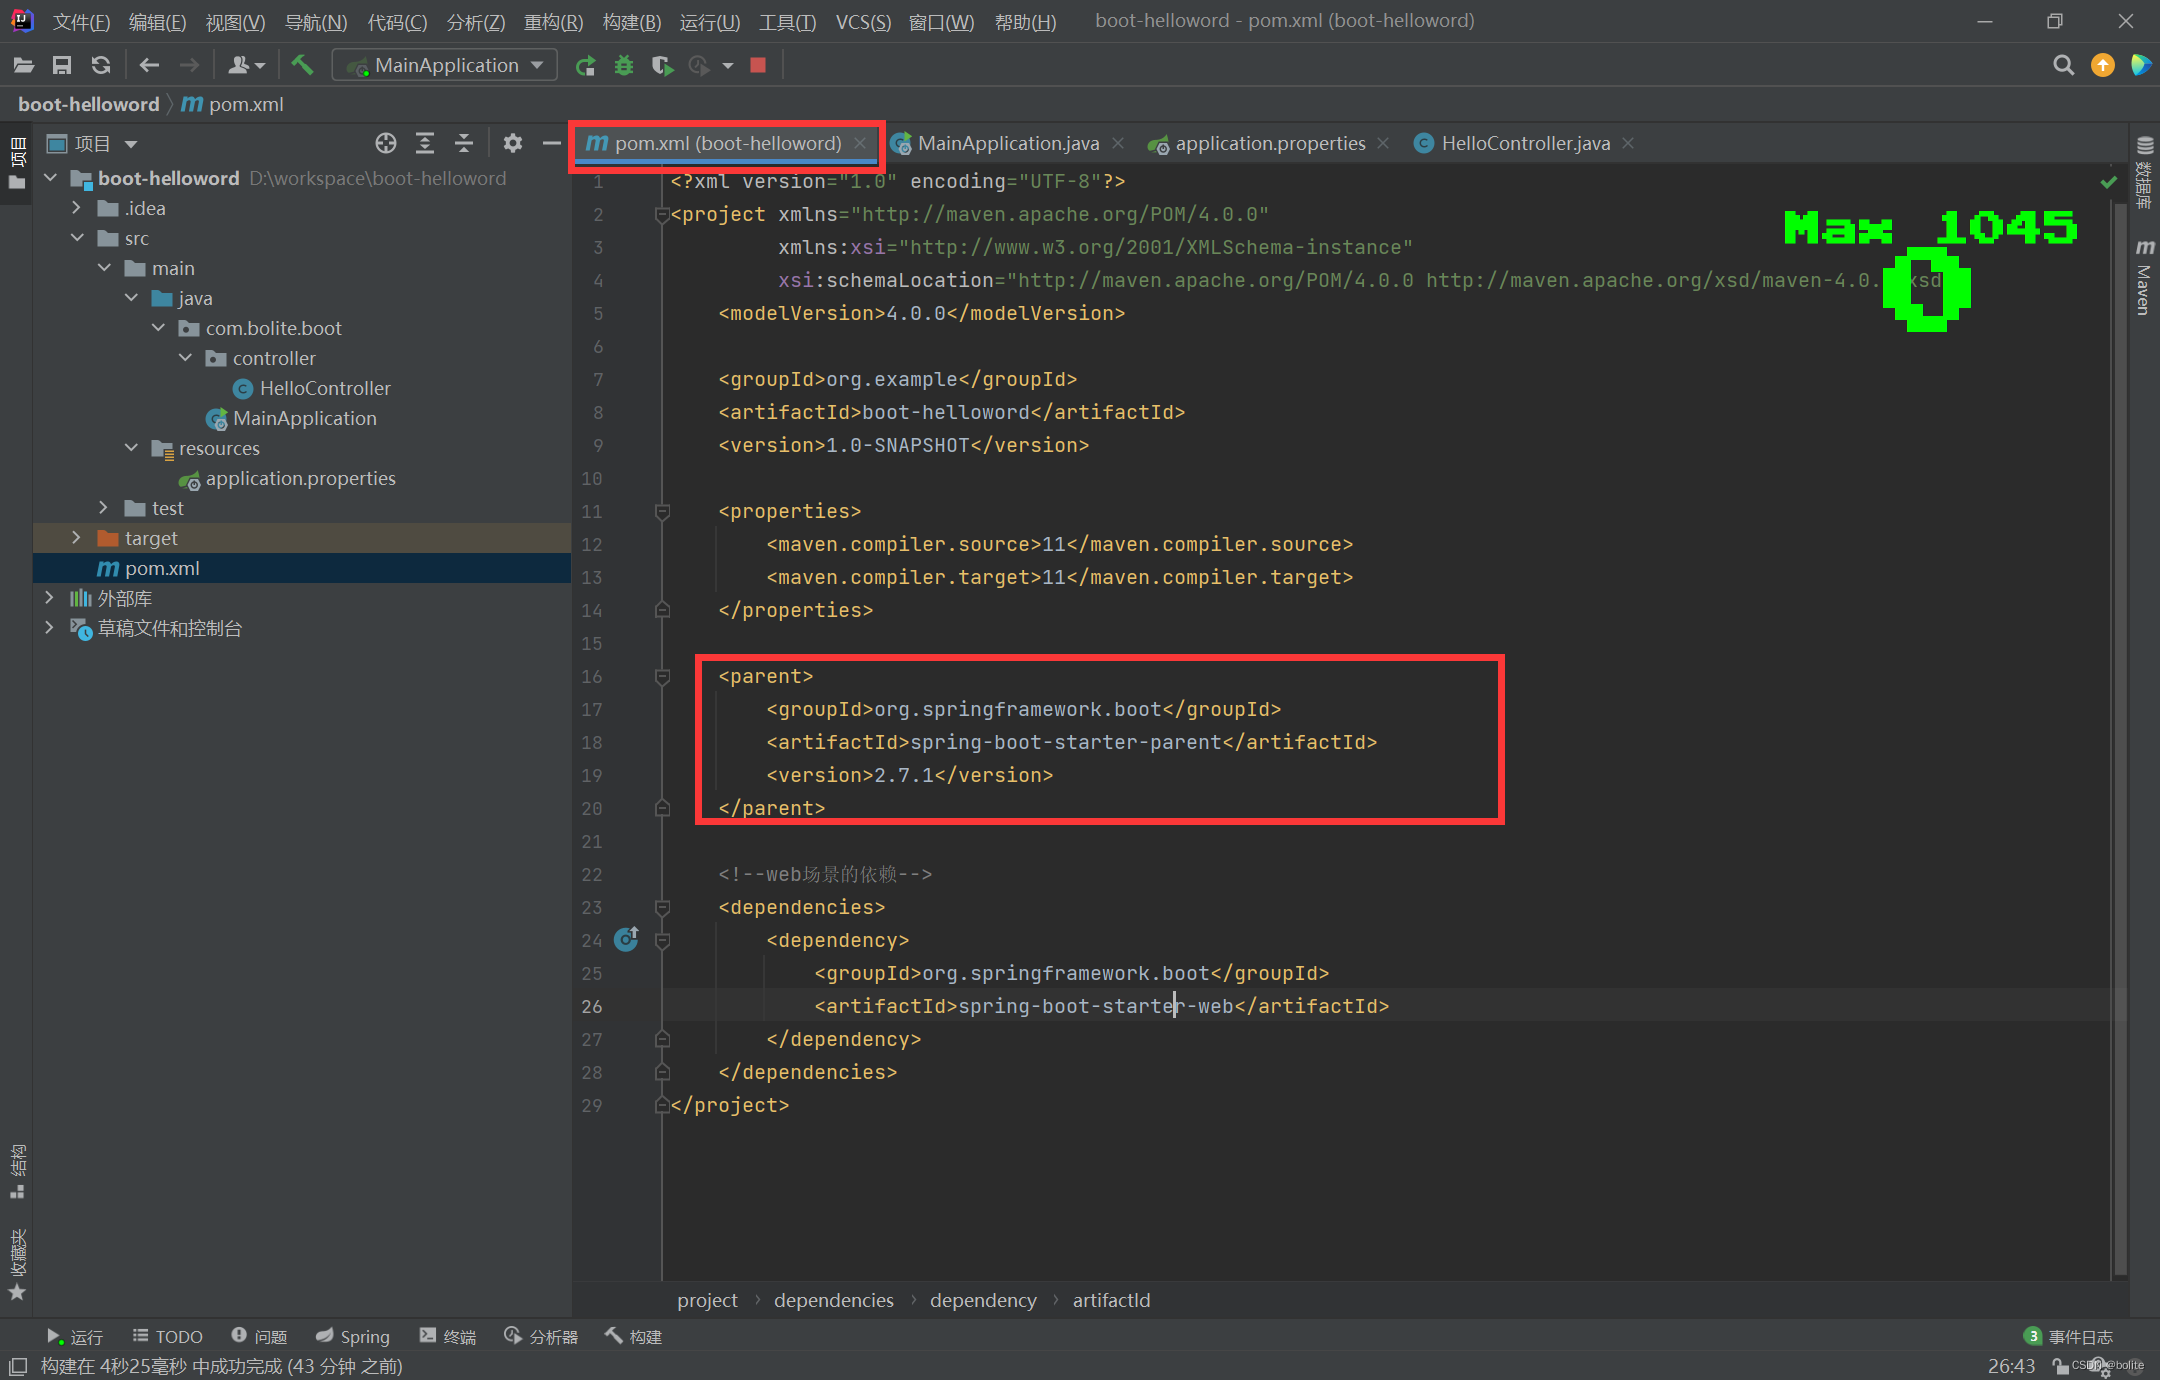Open the event log in status bar
This screenshot has width=2160, height=1380.
click(x=2069, y=1337)
